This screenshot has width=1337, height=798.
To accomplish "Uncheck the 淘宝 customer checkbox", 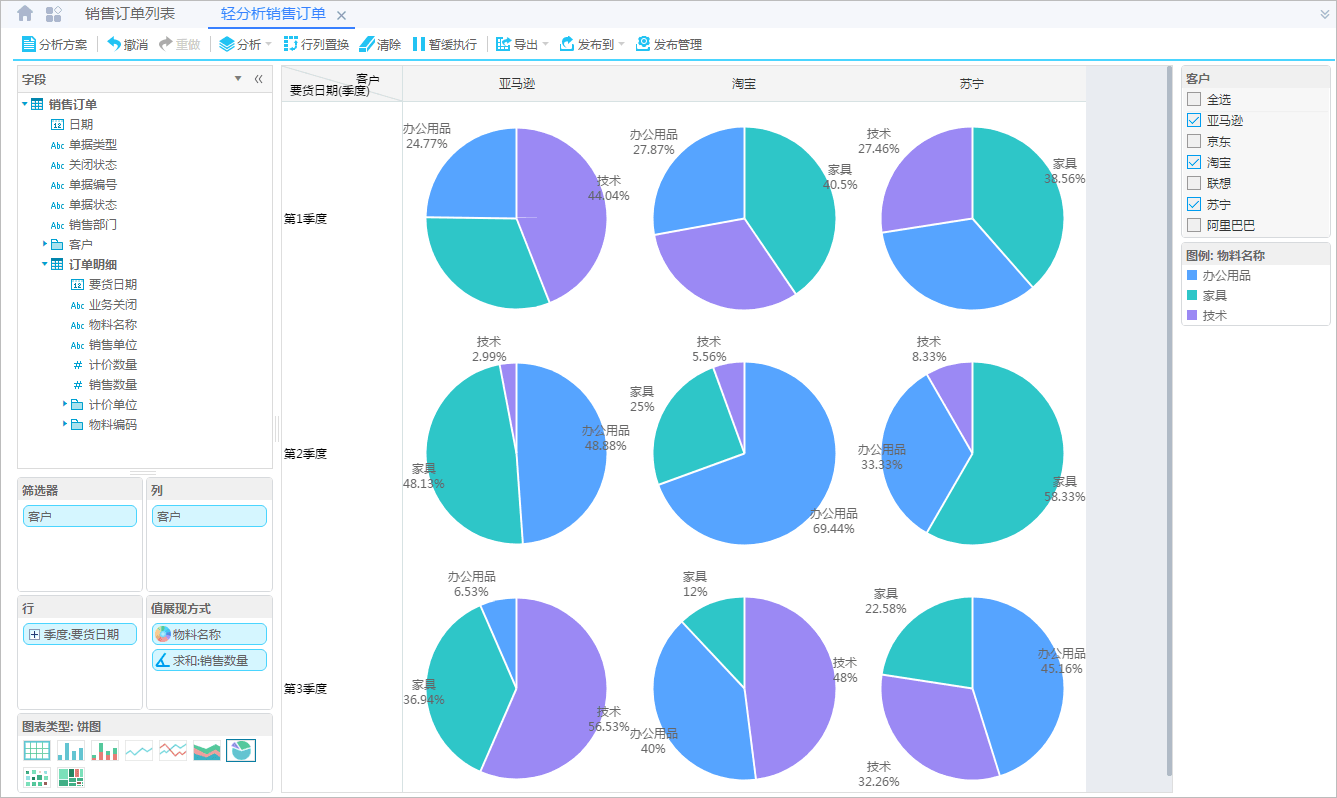I will coord(1194,162).
